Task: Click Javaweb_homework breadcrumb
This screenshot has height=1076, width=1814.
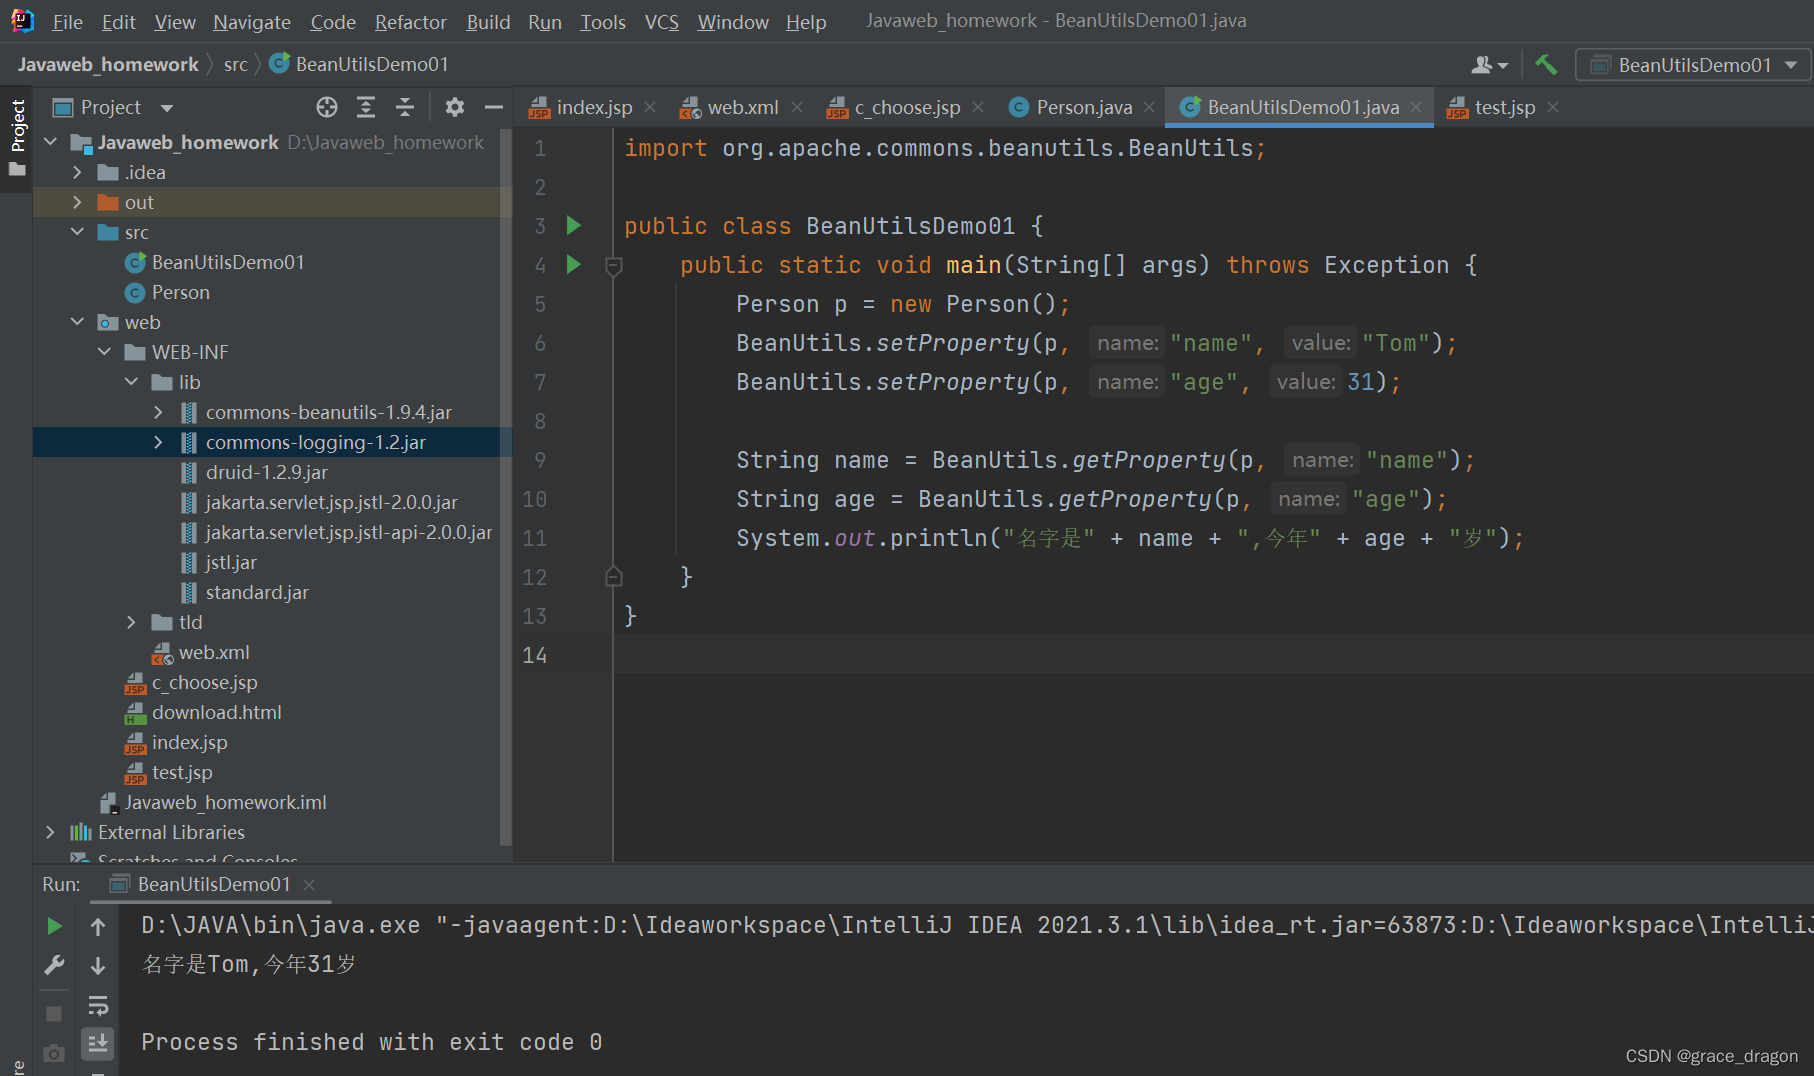Action: [x=108, y=65]
